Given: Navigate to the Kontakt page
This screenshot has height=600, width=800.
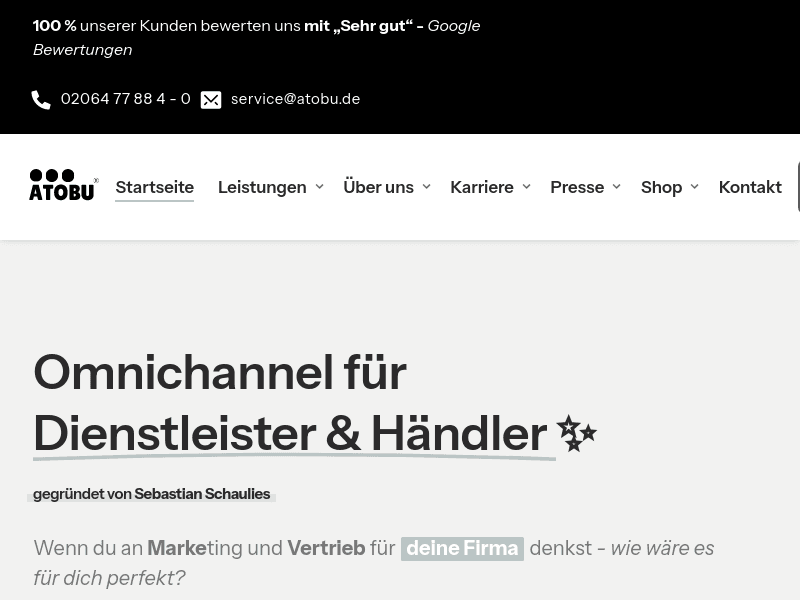Looking at the screenshot, I should point(750,187).
